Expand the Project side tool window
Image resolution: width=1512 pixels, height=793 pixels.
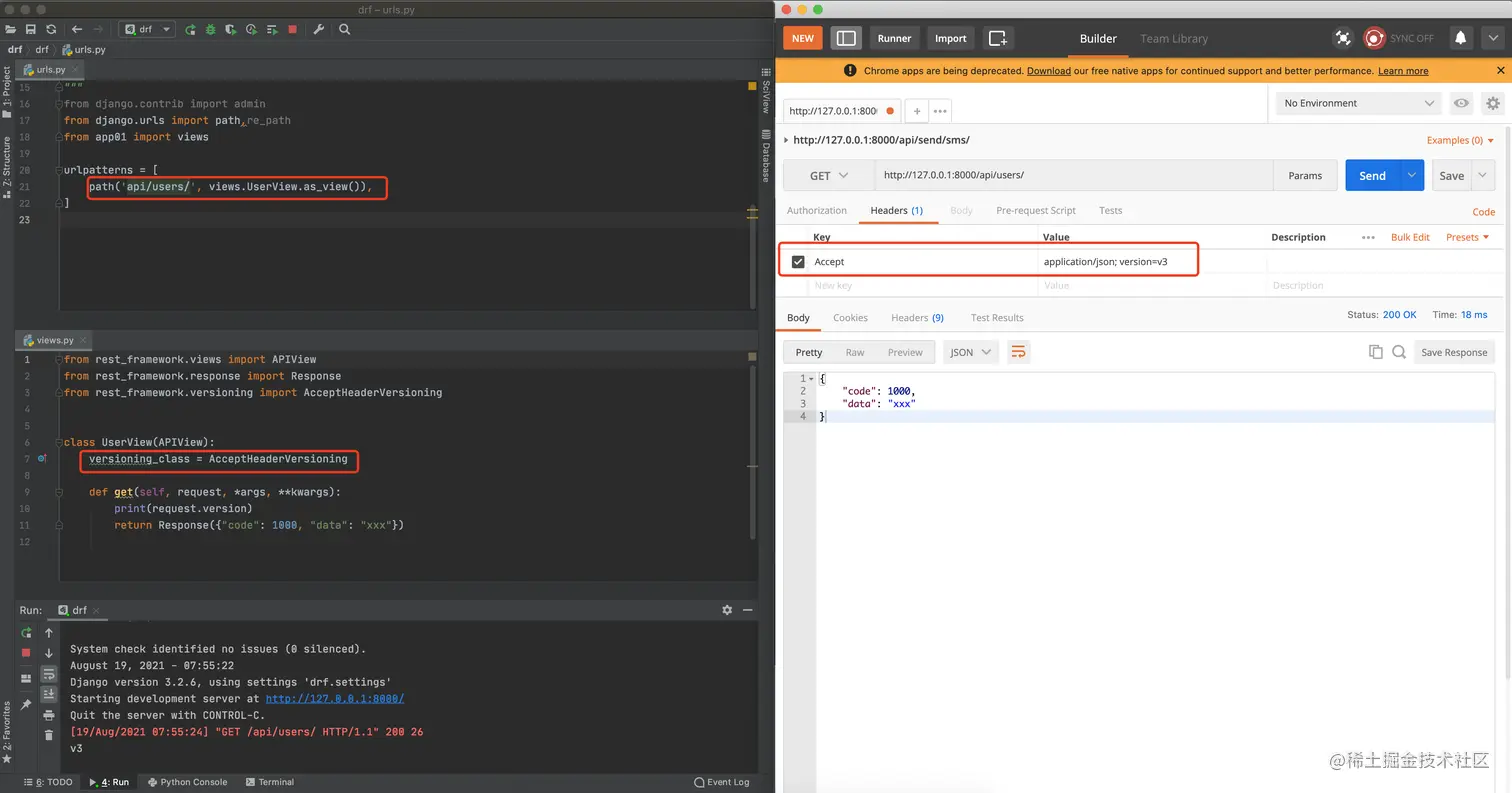(x=7, y=94)
